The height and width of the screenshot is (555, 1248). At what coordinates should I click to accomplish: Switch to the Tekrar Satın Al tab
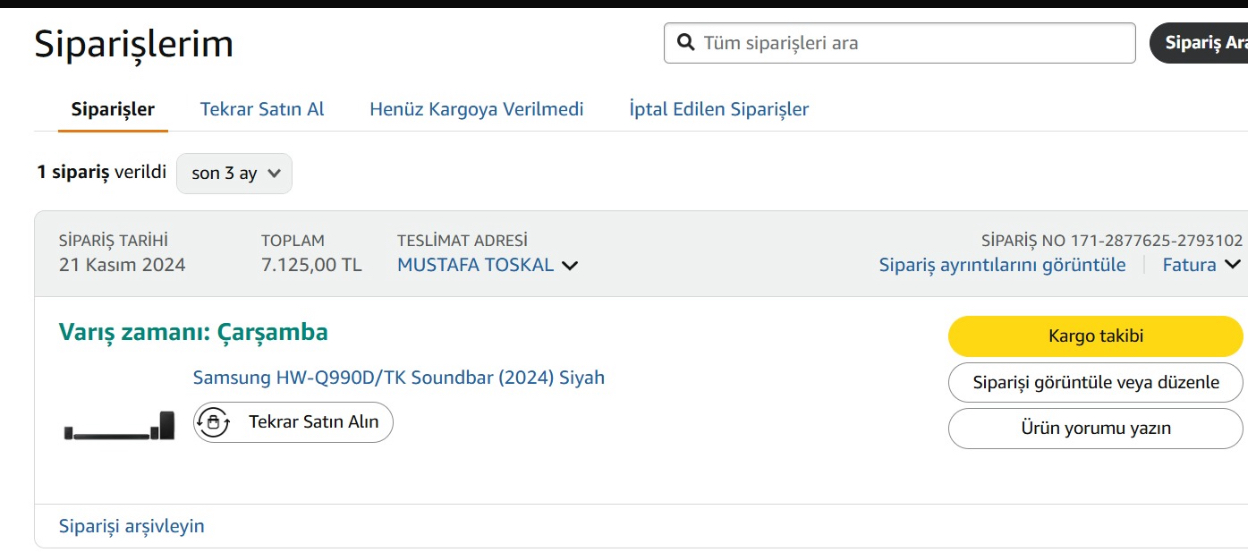pos(262,109)
